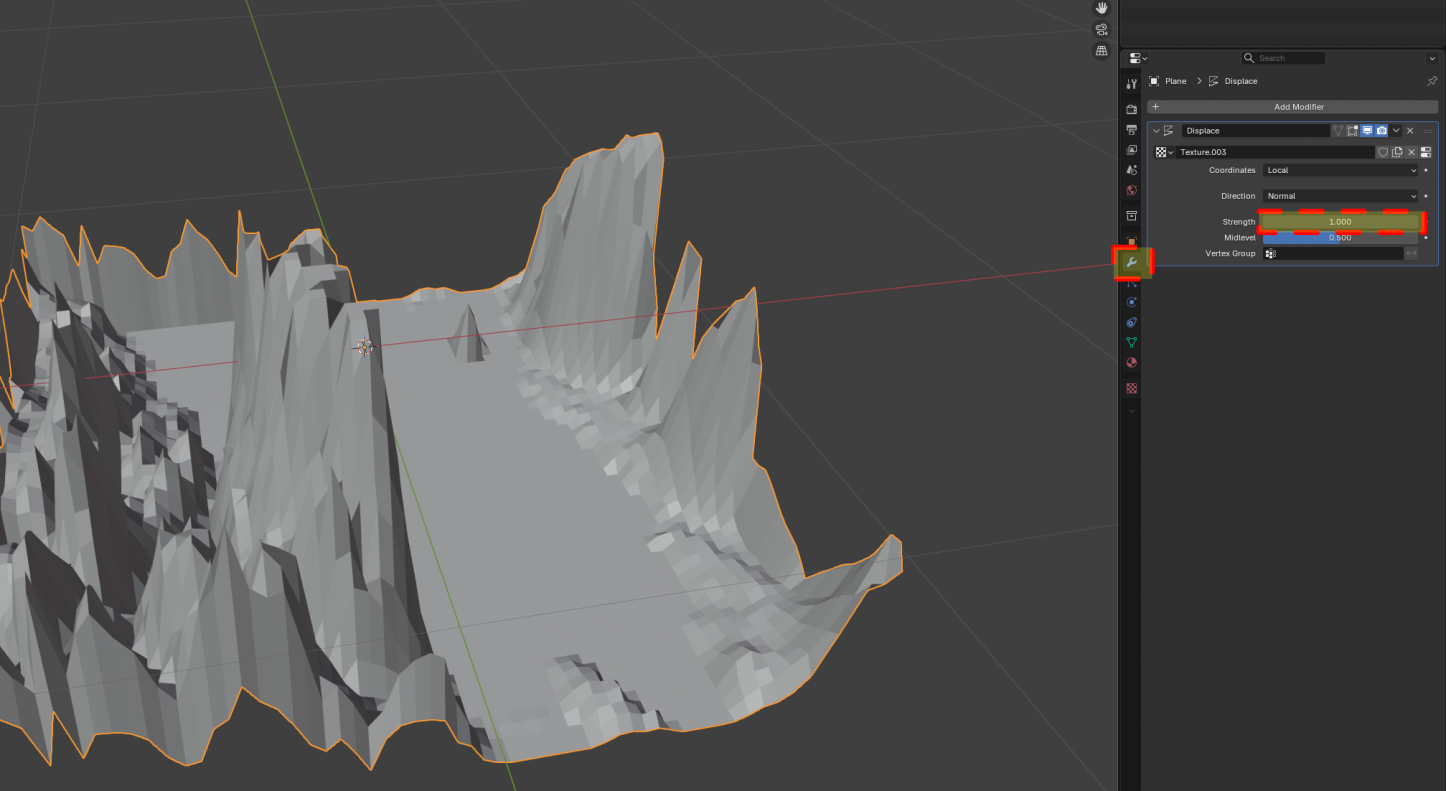Image resolution: width=1446 pixels, height=791 pixels.
Task: Click the Add Modifier button
Action: (1293, 106)
